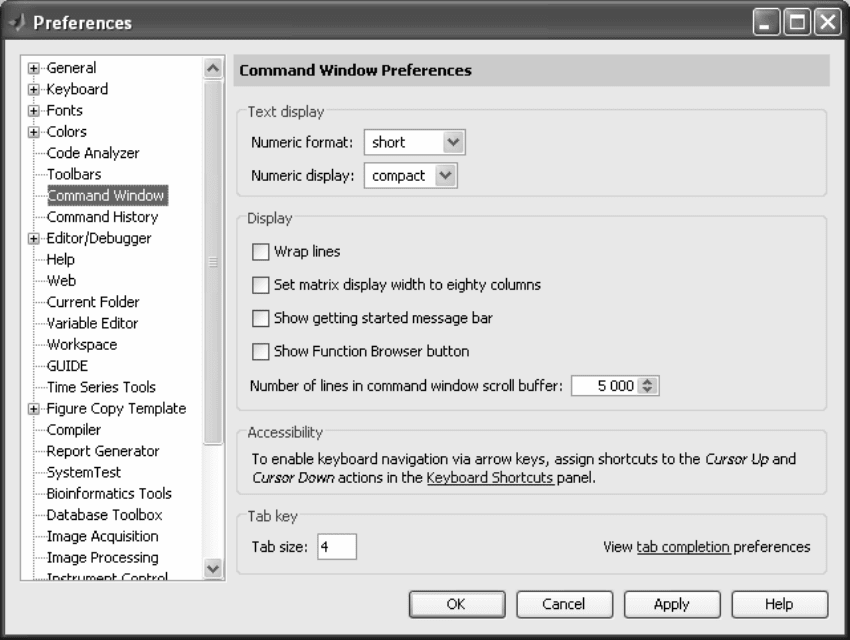Image resolution: width=850 pixels, height=640 pixels.
Task: Check Show getting started message bar
Action: click(x=261, y=318)
